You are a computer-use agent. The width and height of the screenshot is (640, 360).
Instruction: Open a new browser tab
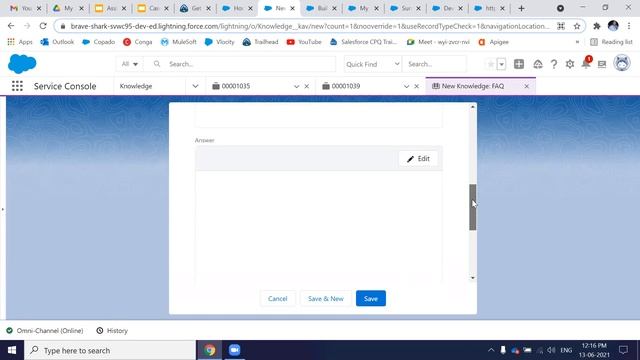pyautogui.click(x=521, y=8)
